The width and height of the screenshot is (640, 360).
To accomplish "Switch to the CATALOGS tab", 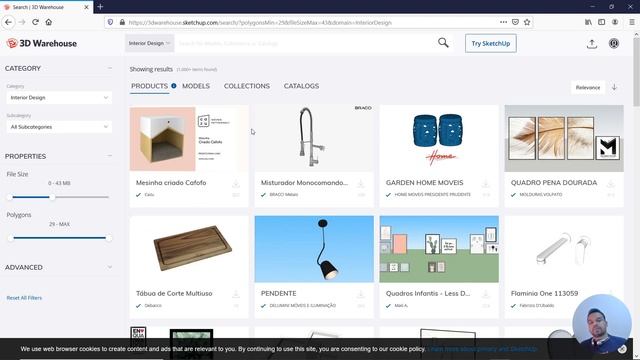I will coord(301,86).
